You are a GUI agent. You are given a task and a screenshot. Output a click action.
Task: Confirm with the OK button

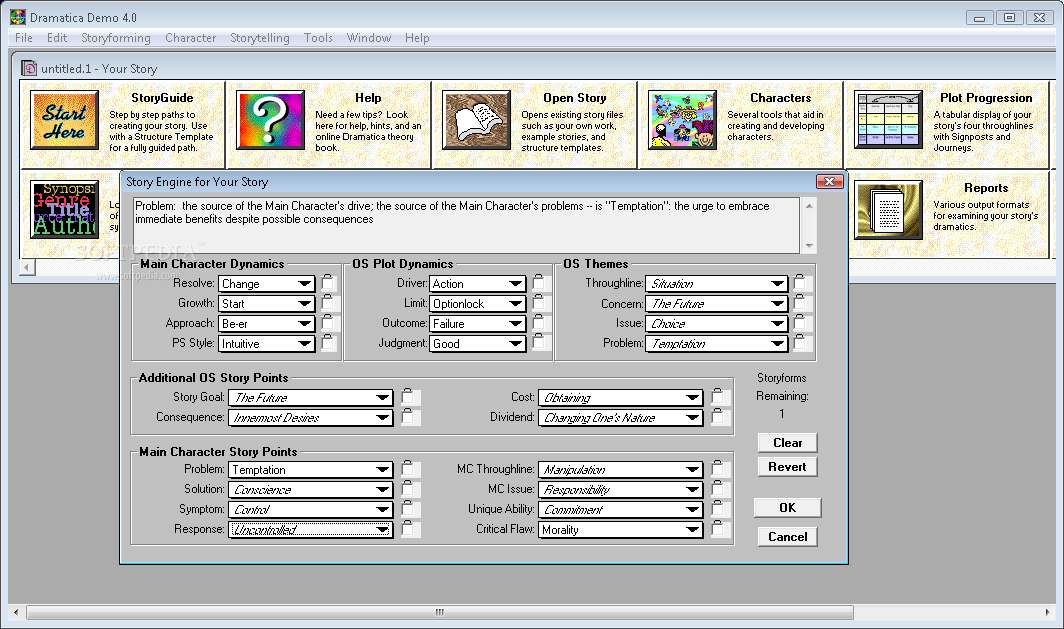[x=787, y=508]
